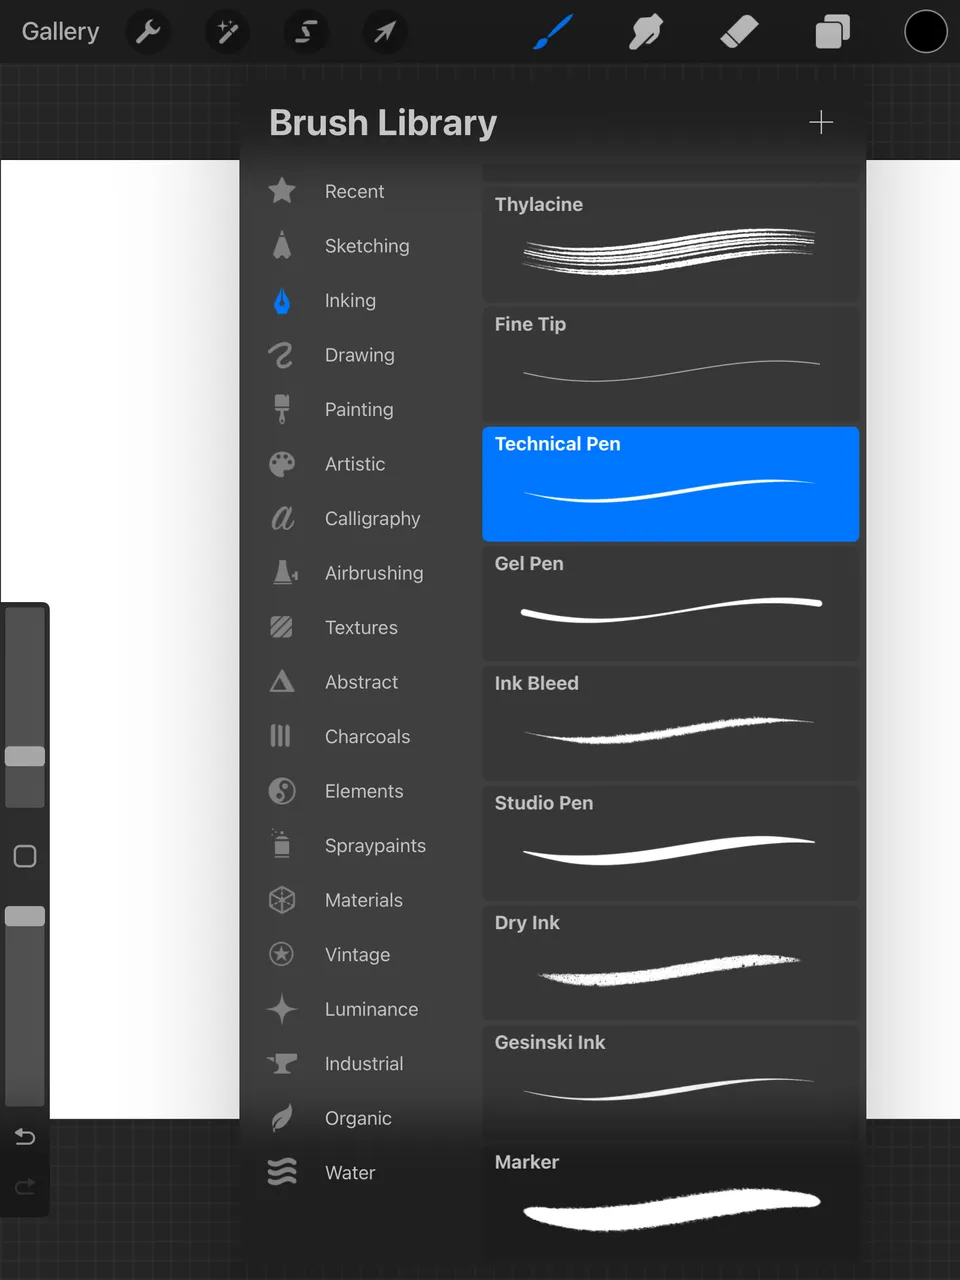Choose the Thylacine brush
This screenshot has width=960, height=1280.
(x=671, y=244)
